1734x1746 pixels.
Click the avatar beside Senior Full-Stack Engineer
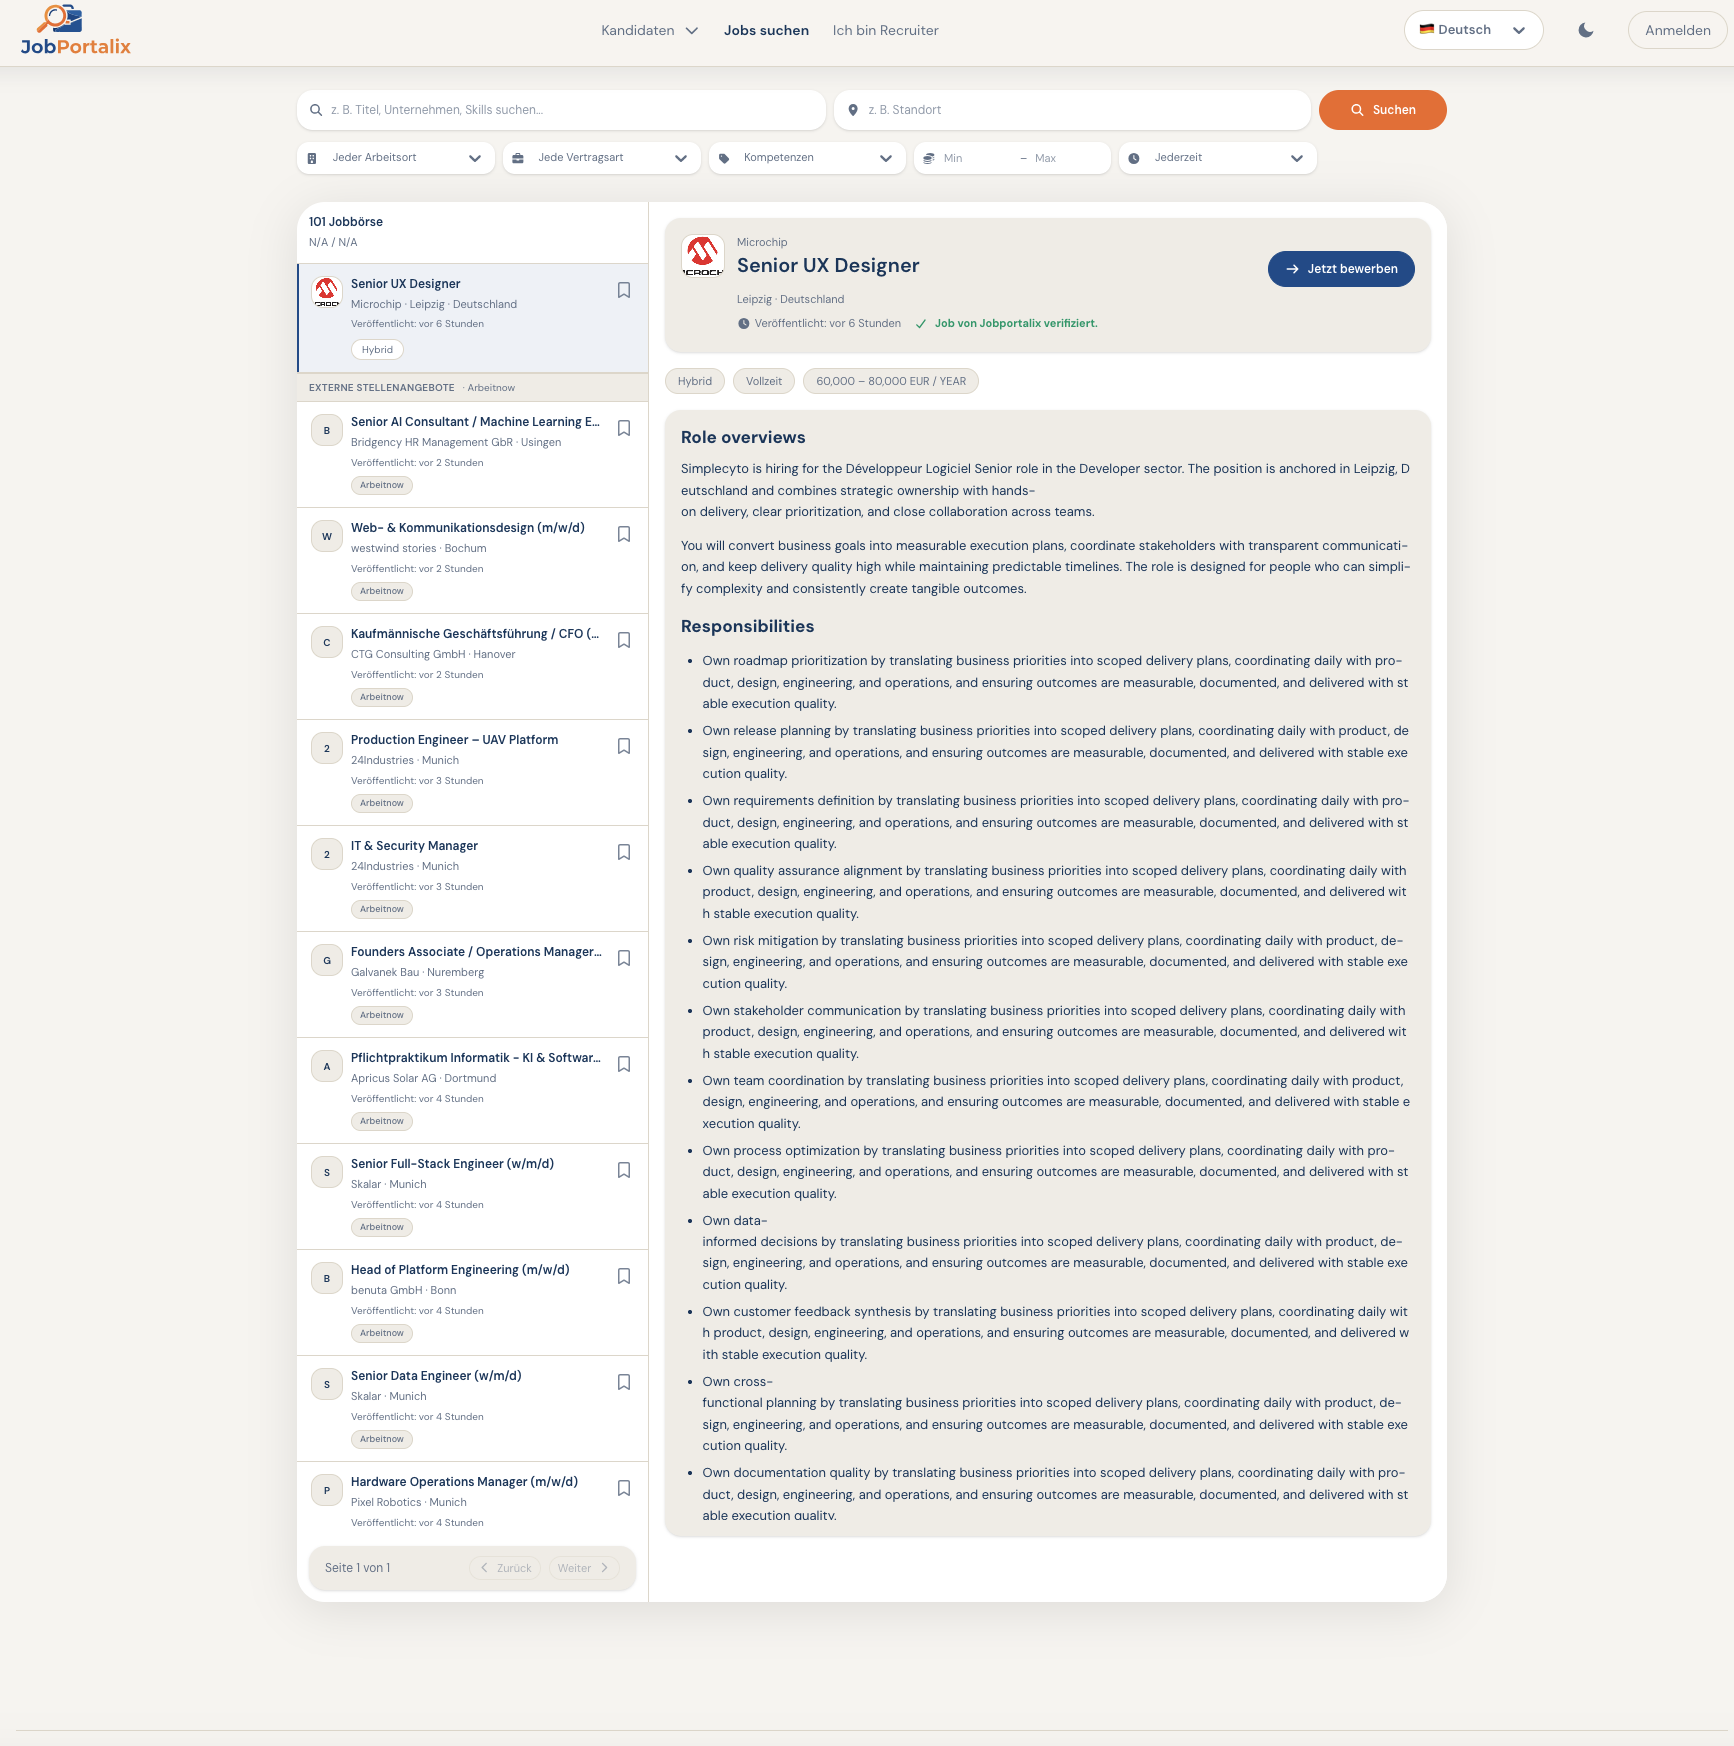[327, 1173]
